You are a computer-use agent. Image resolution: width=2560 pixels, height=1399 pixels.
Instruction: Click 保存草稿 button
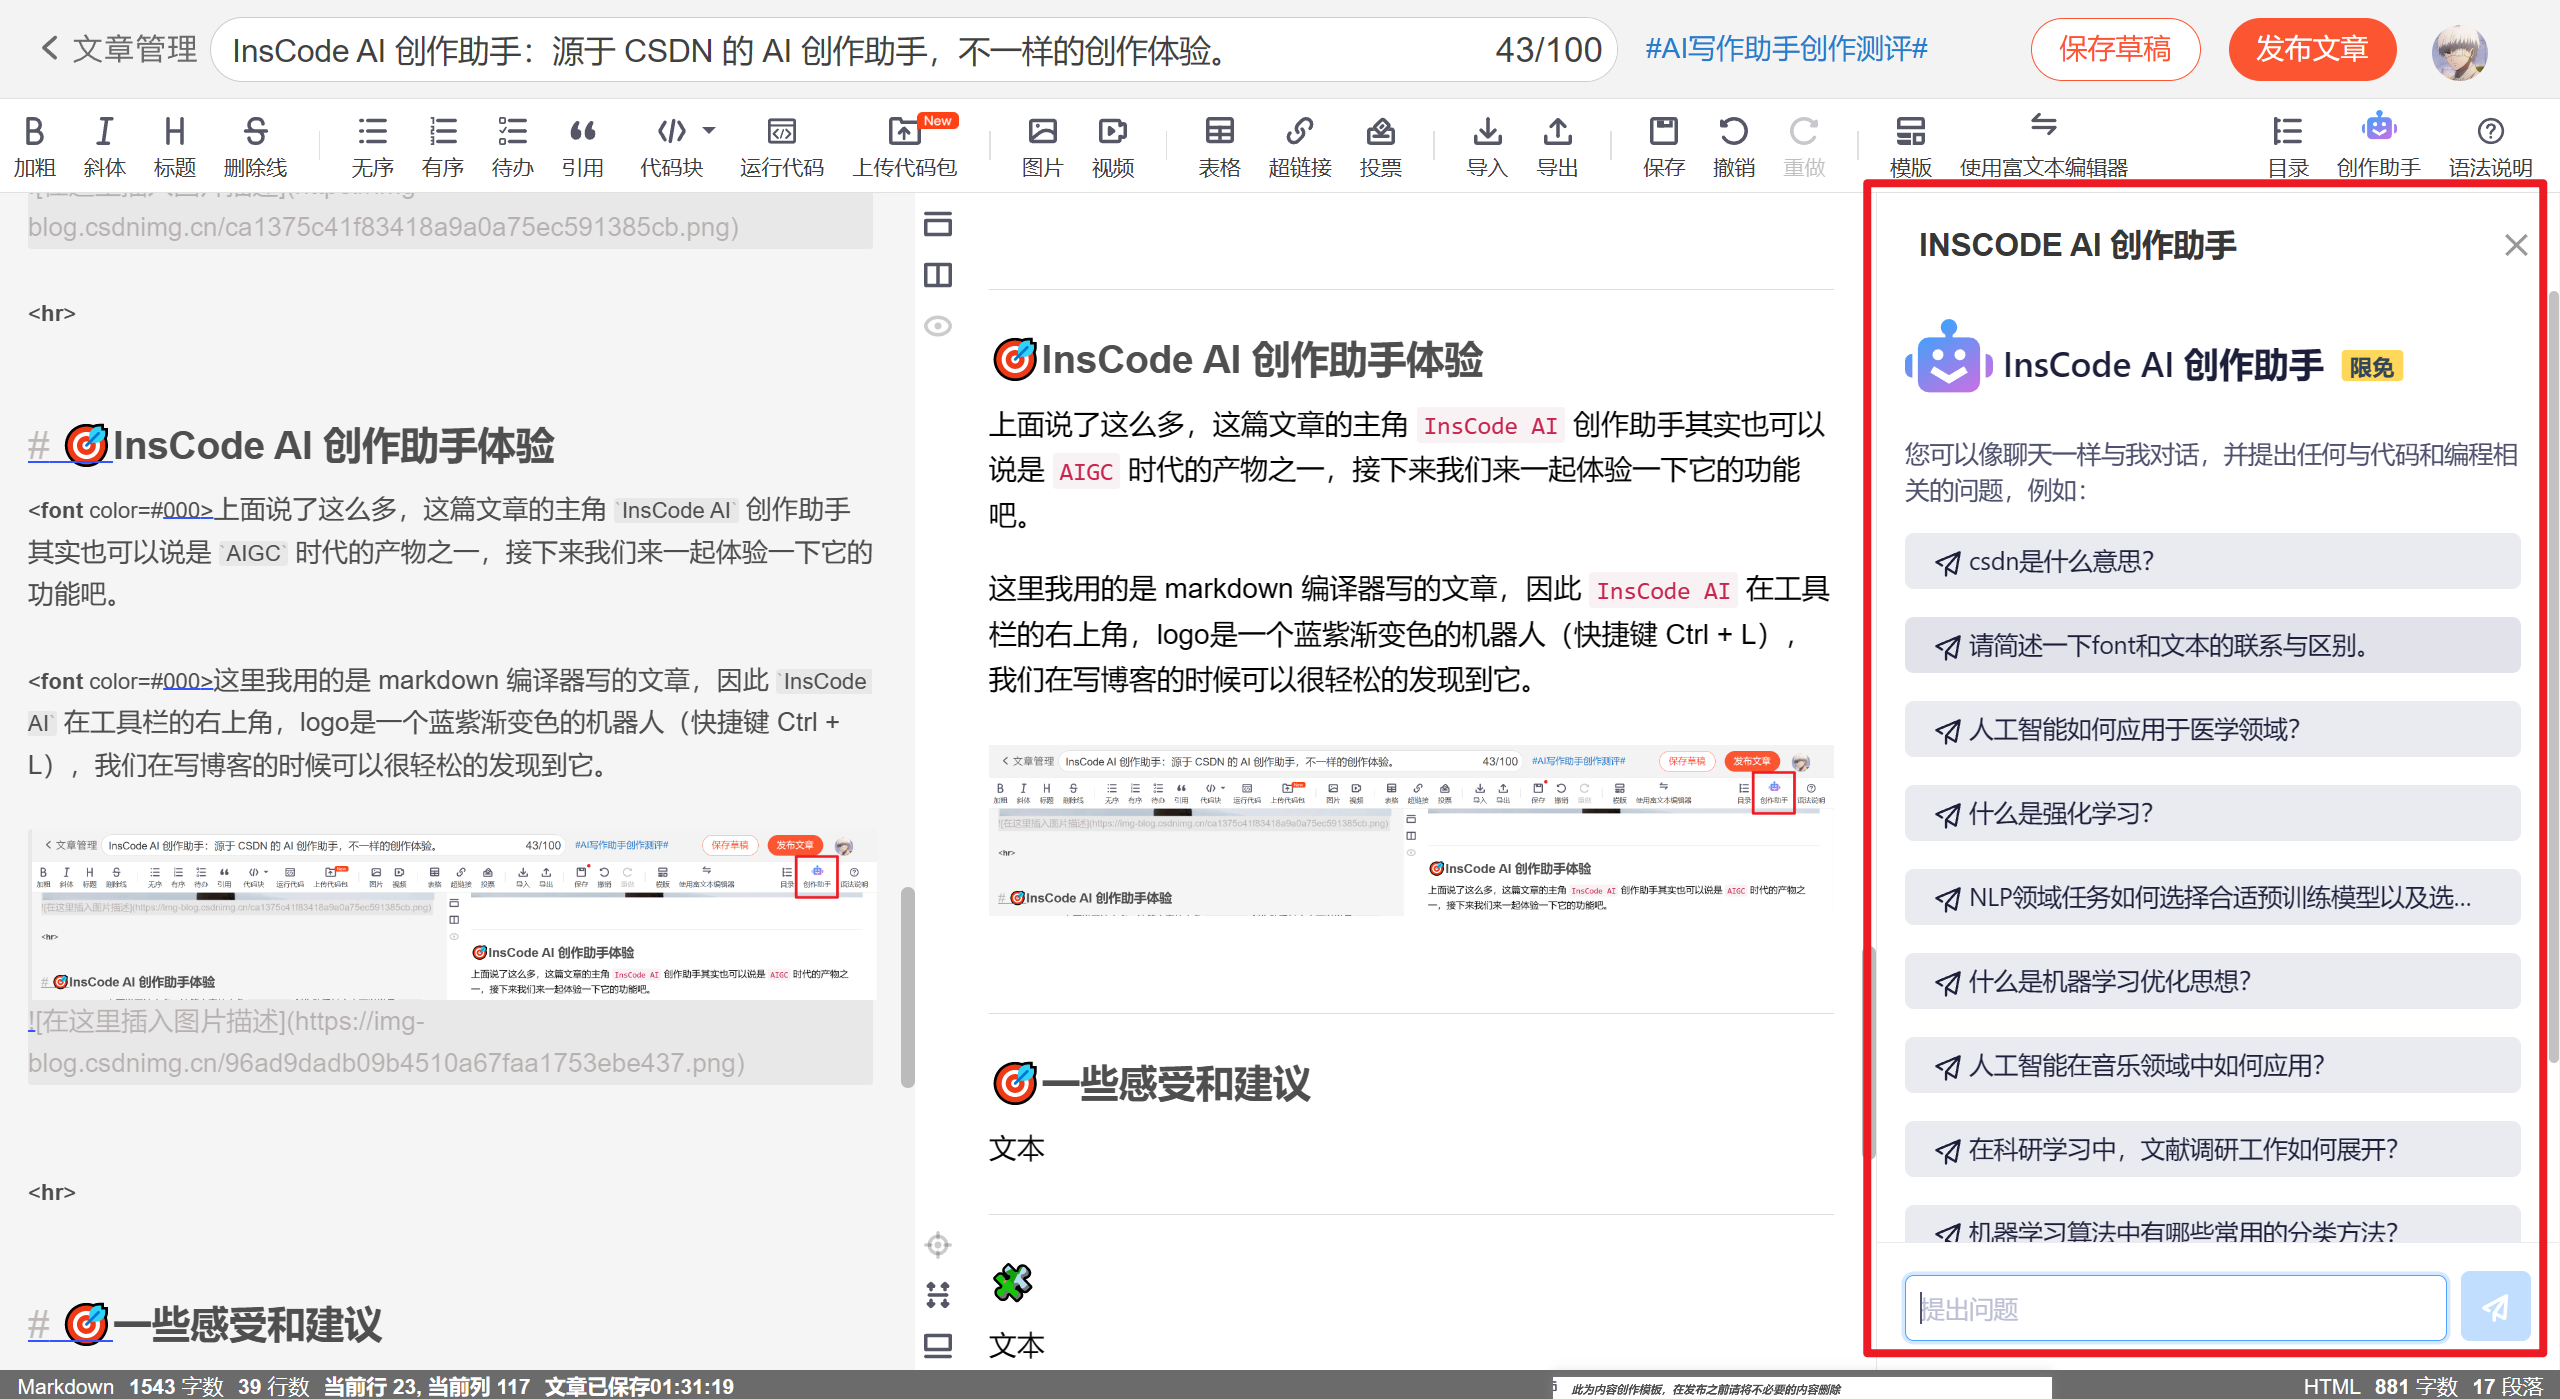point(2115,49)
